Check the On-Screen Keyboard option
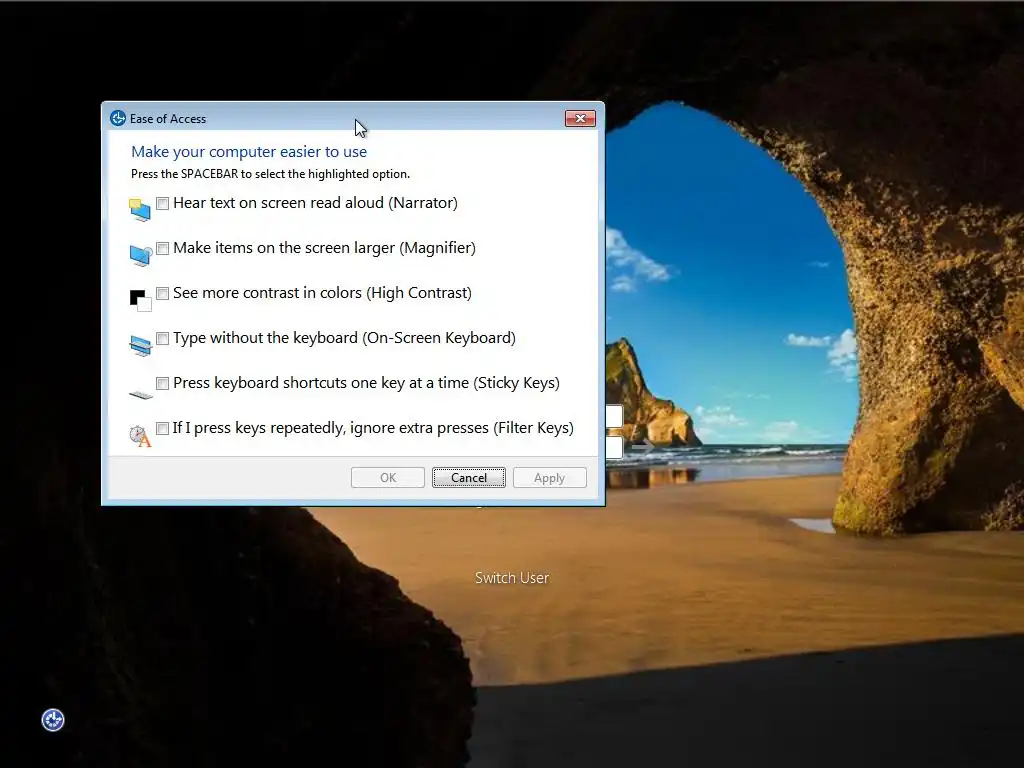The image size is (1024, 768). pyautogui.click(x=163, y=338)
